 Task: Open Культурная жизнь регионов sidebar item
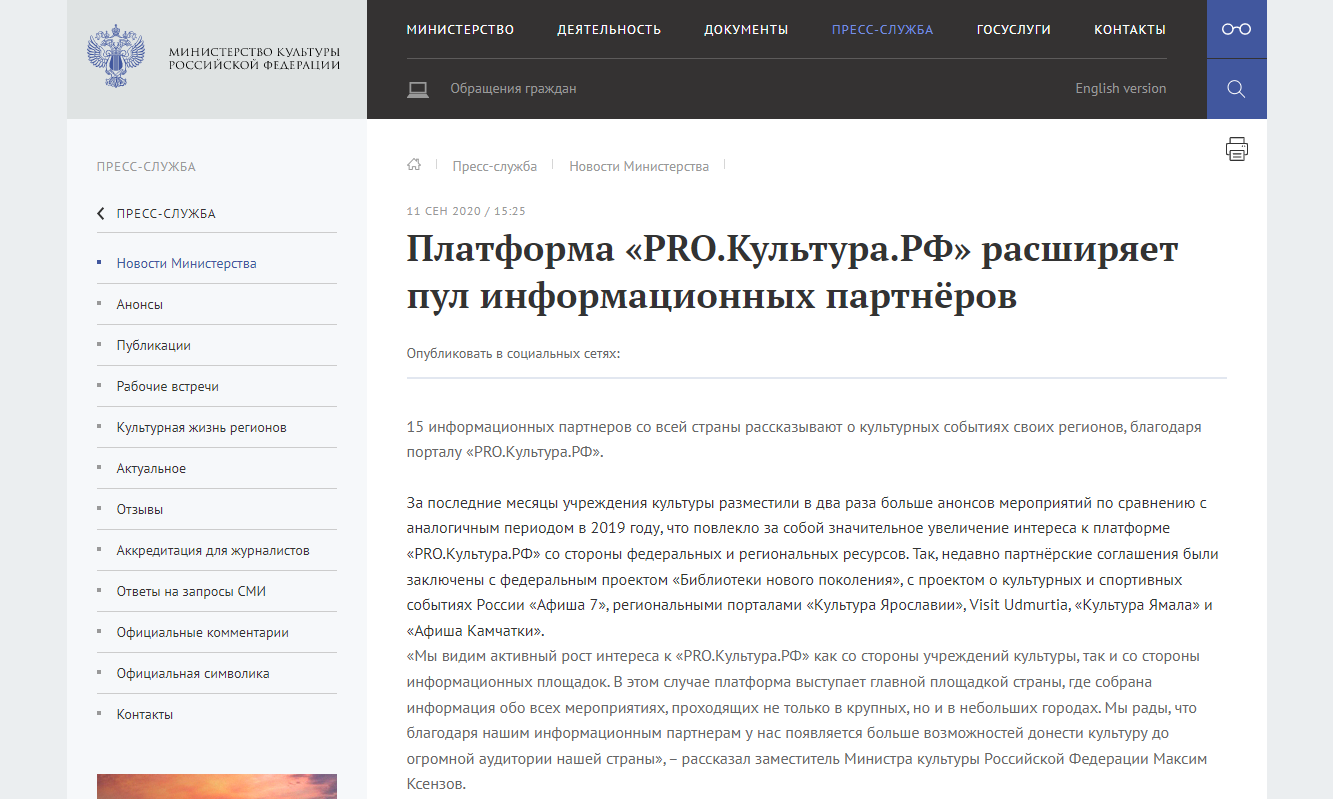click(x=201, y=427)
